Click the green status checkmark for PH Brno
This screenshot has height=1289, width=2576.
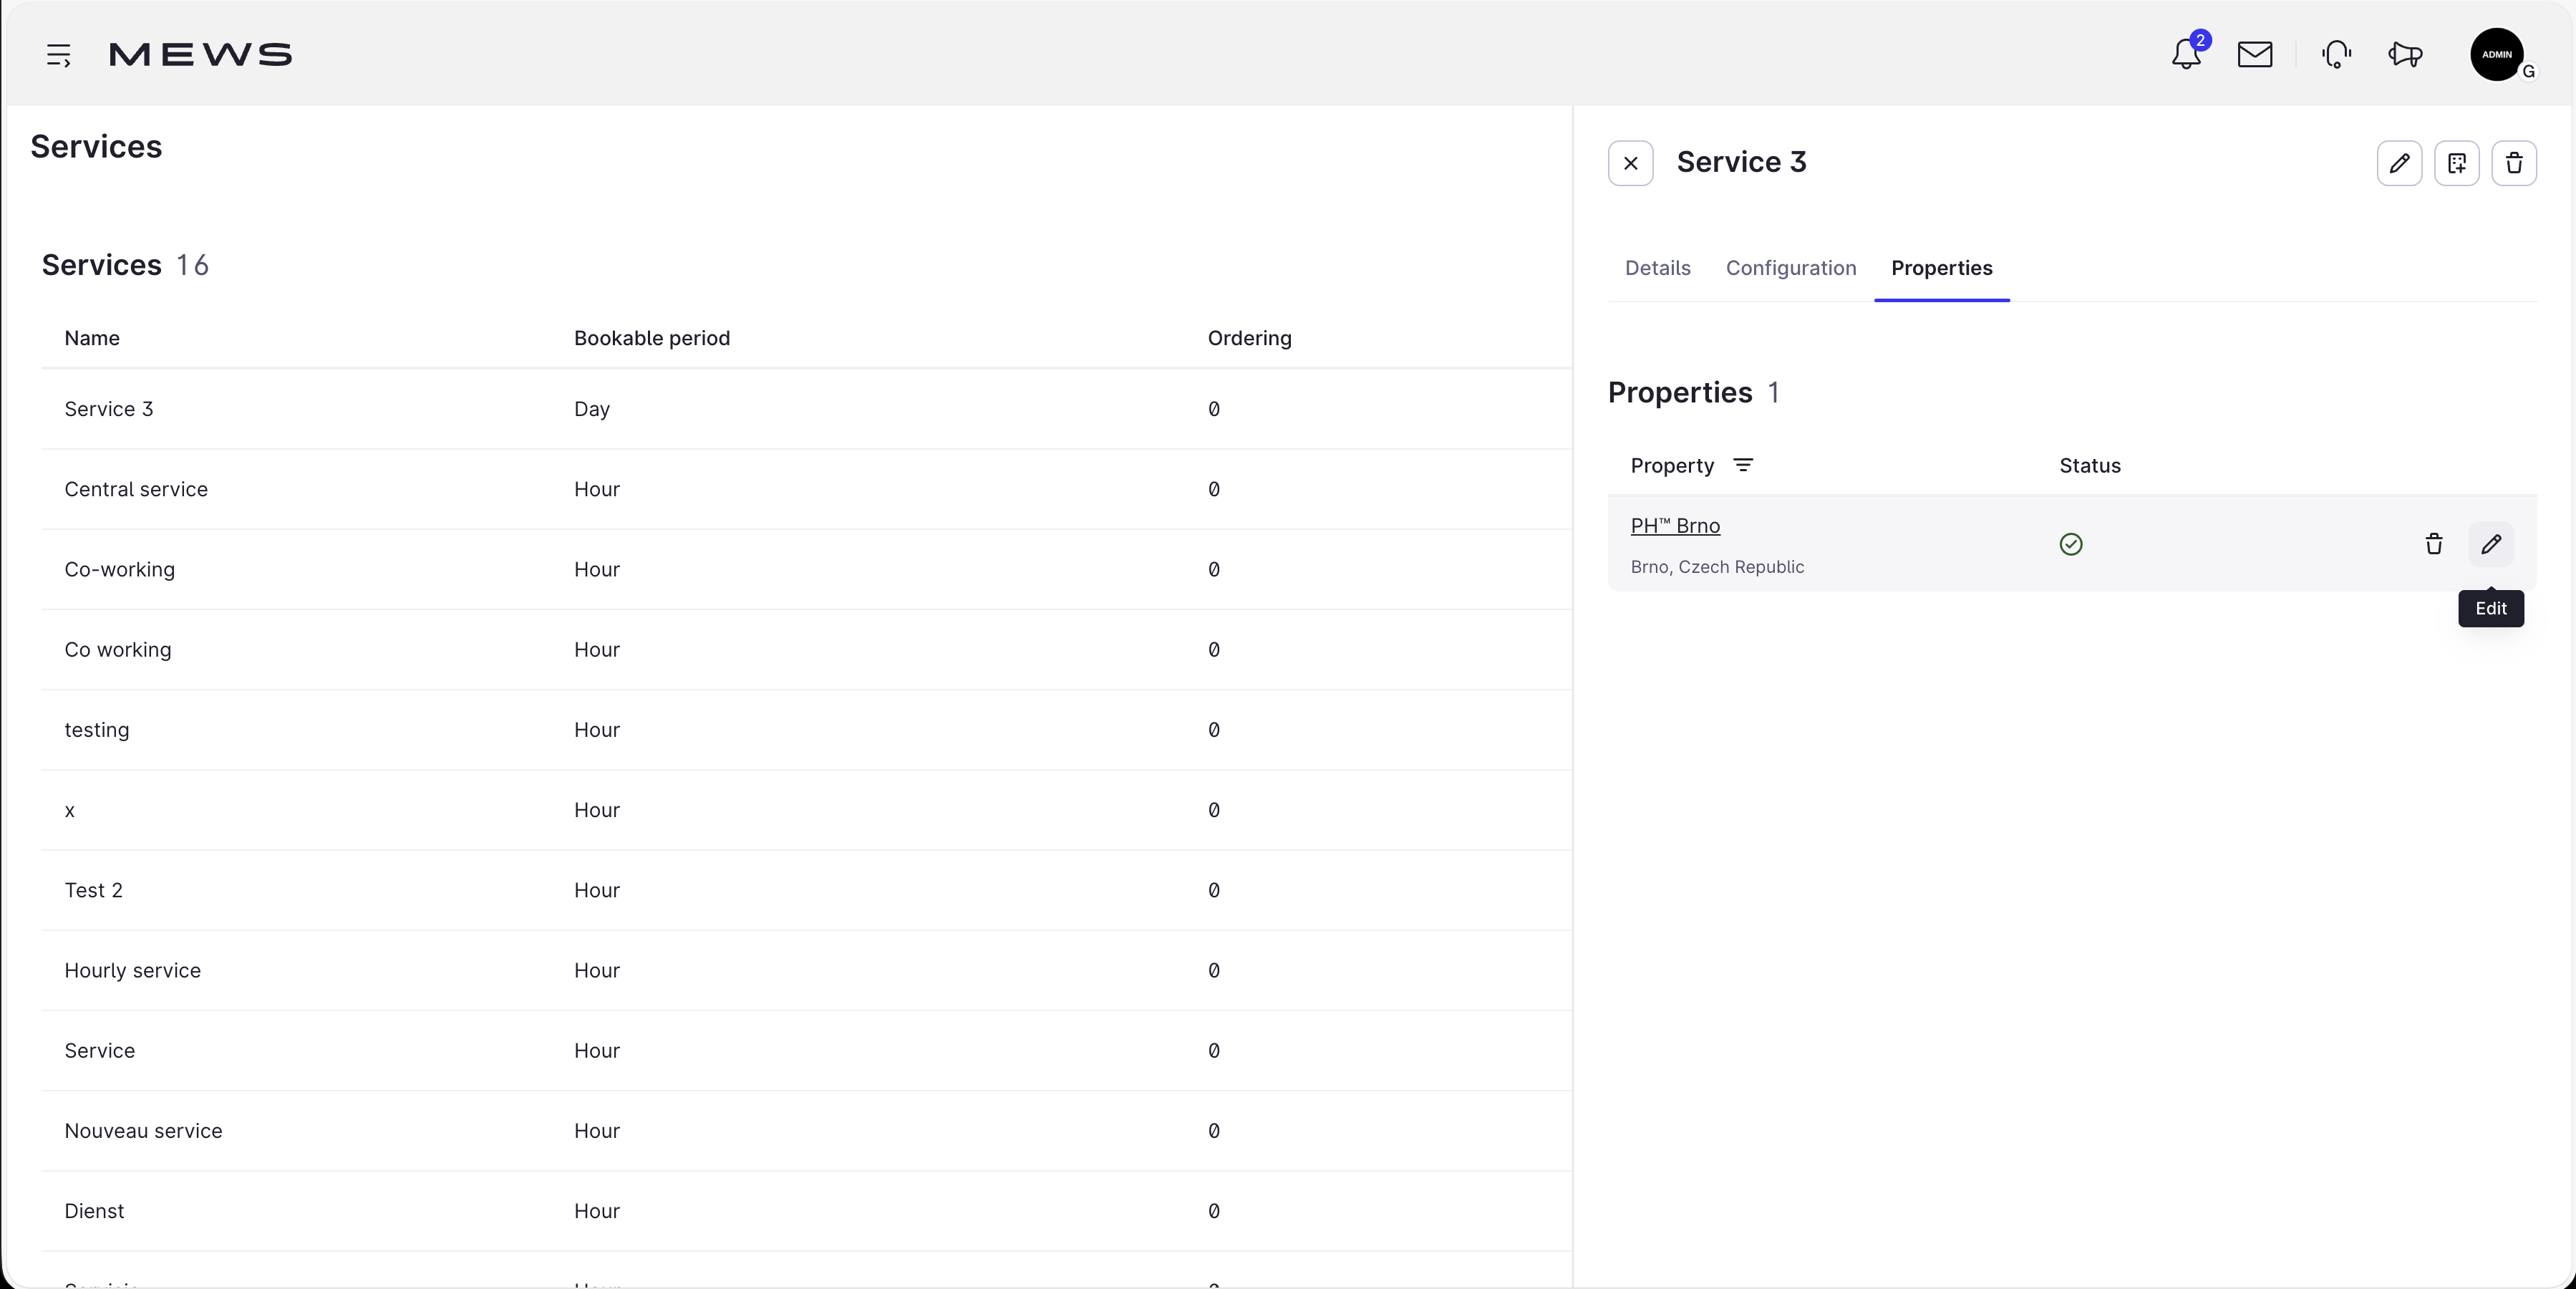point(2071,544)
